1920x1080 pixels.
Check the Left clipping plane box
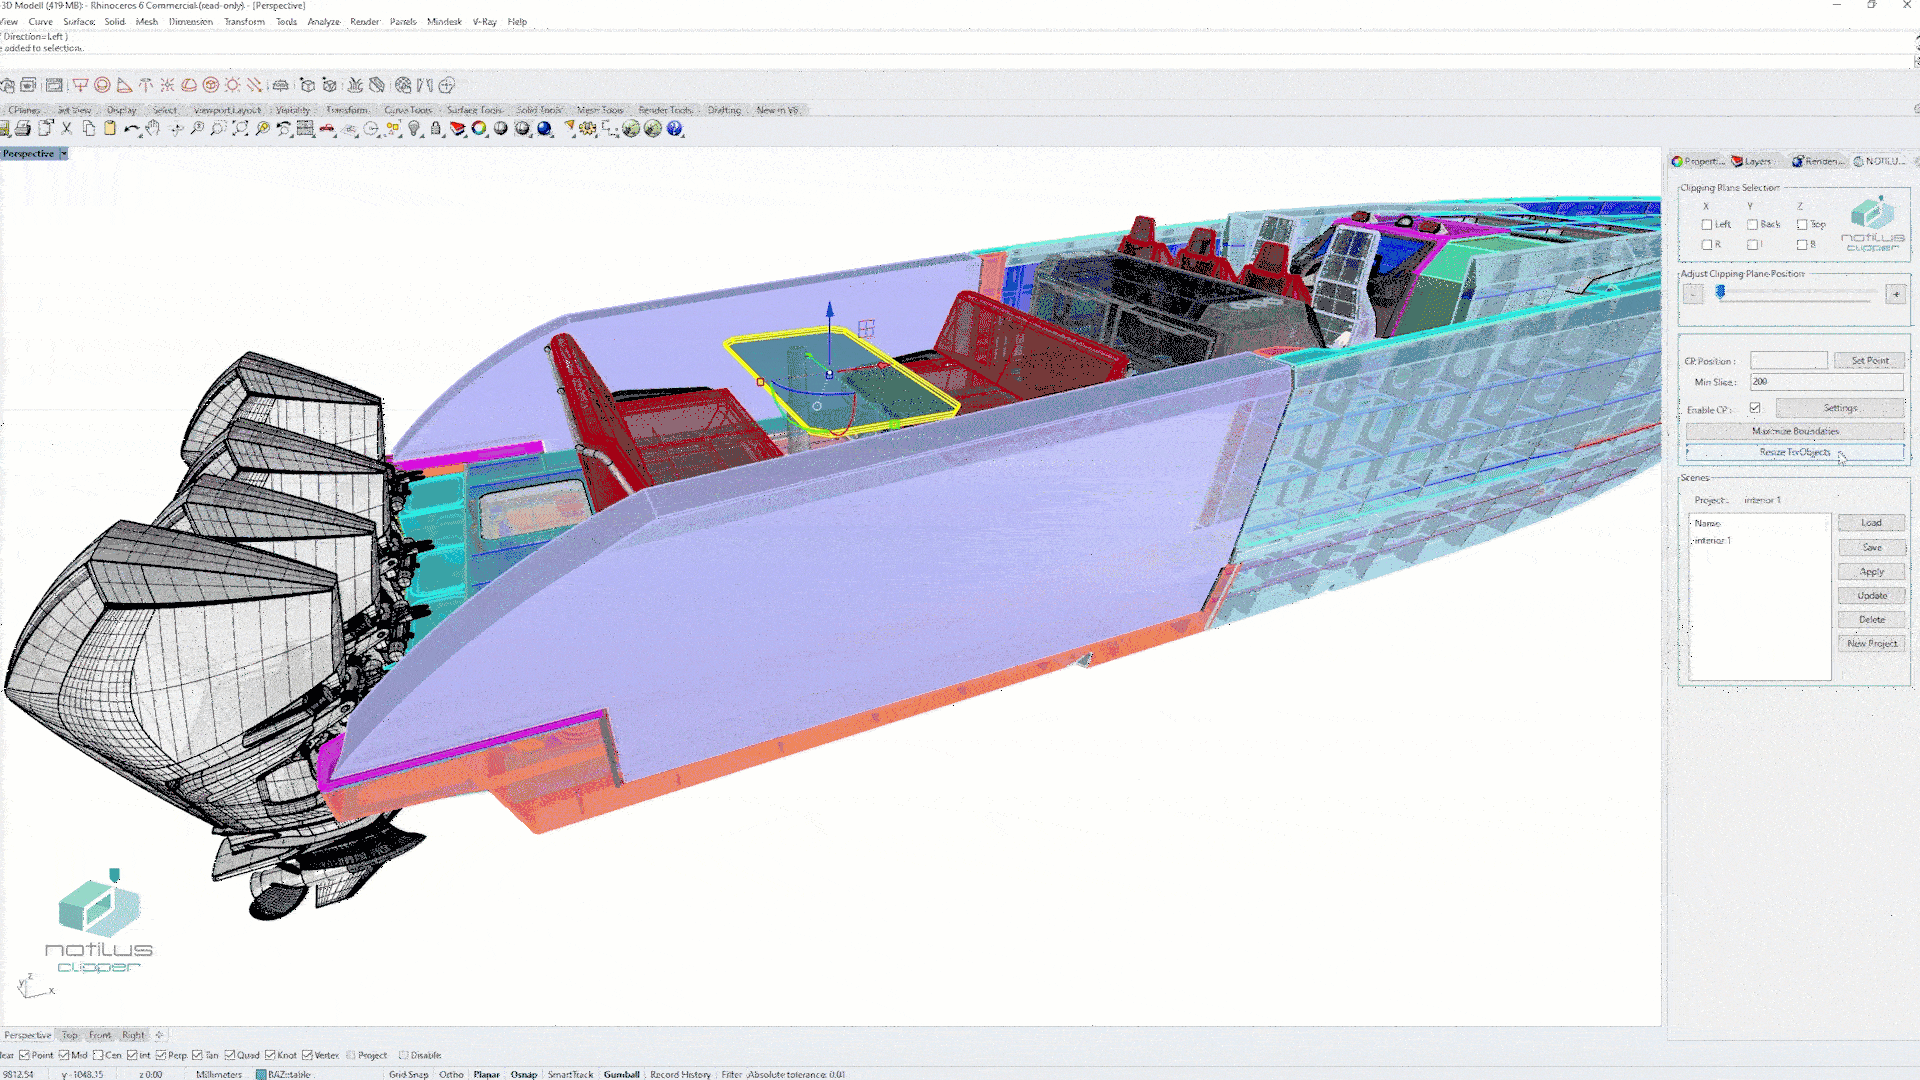1707,225
